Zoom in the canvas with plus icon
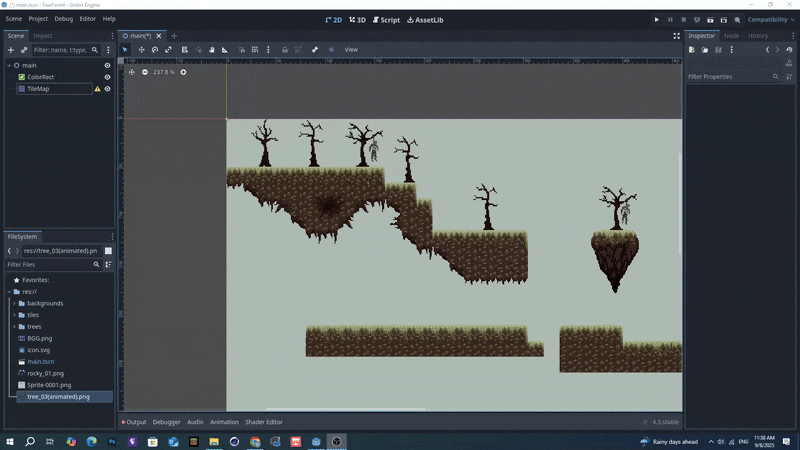Viewport: 800px width, 450px height. click(183, 72)
